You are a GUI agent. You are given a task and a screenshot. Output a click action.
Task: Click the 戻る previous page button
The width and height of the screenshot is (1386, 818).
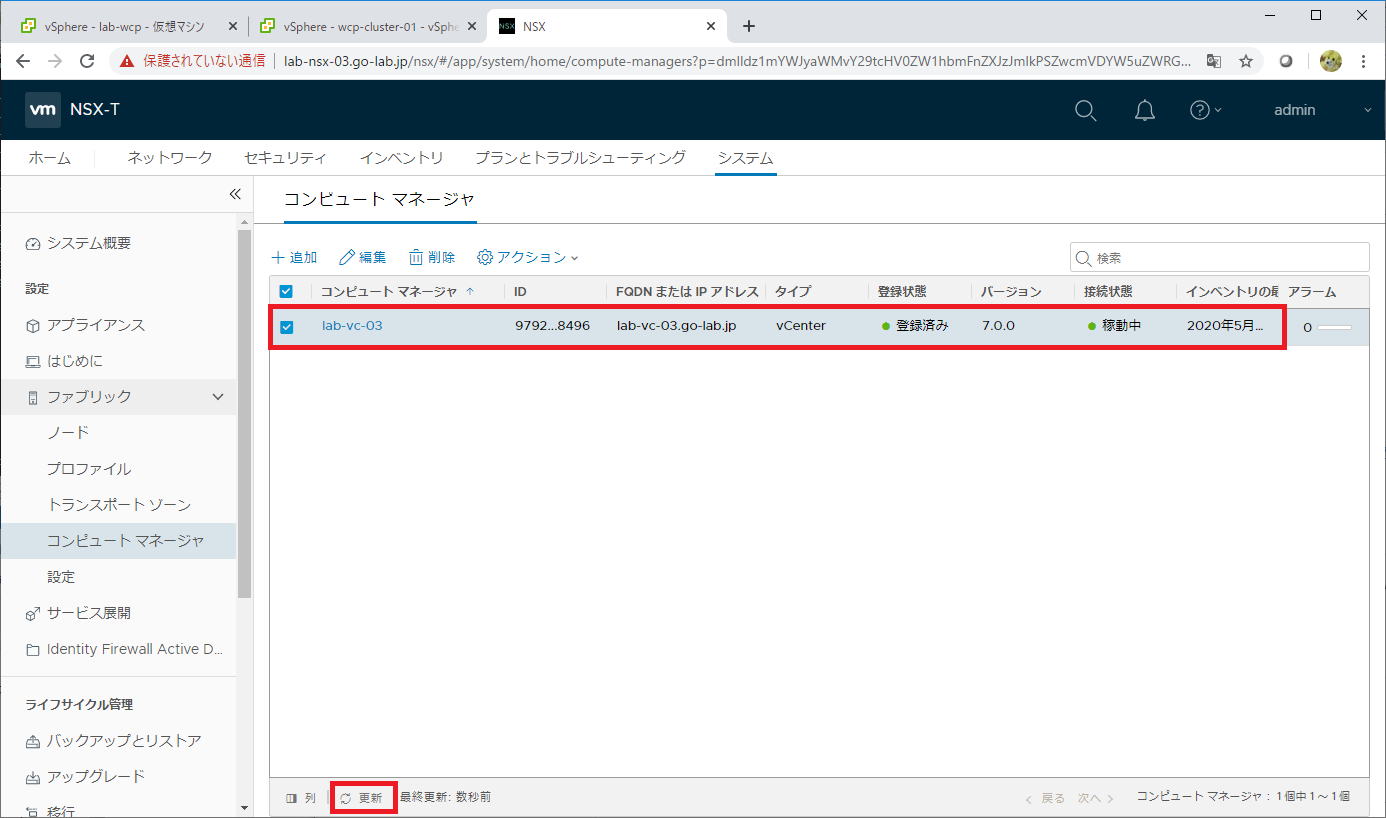tap(1046, 798)
